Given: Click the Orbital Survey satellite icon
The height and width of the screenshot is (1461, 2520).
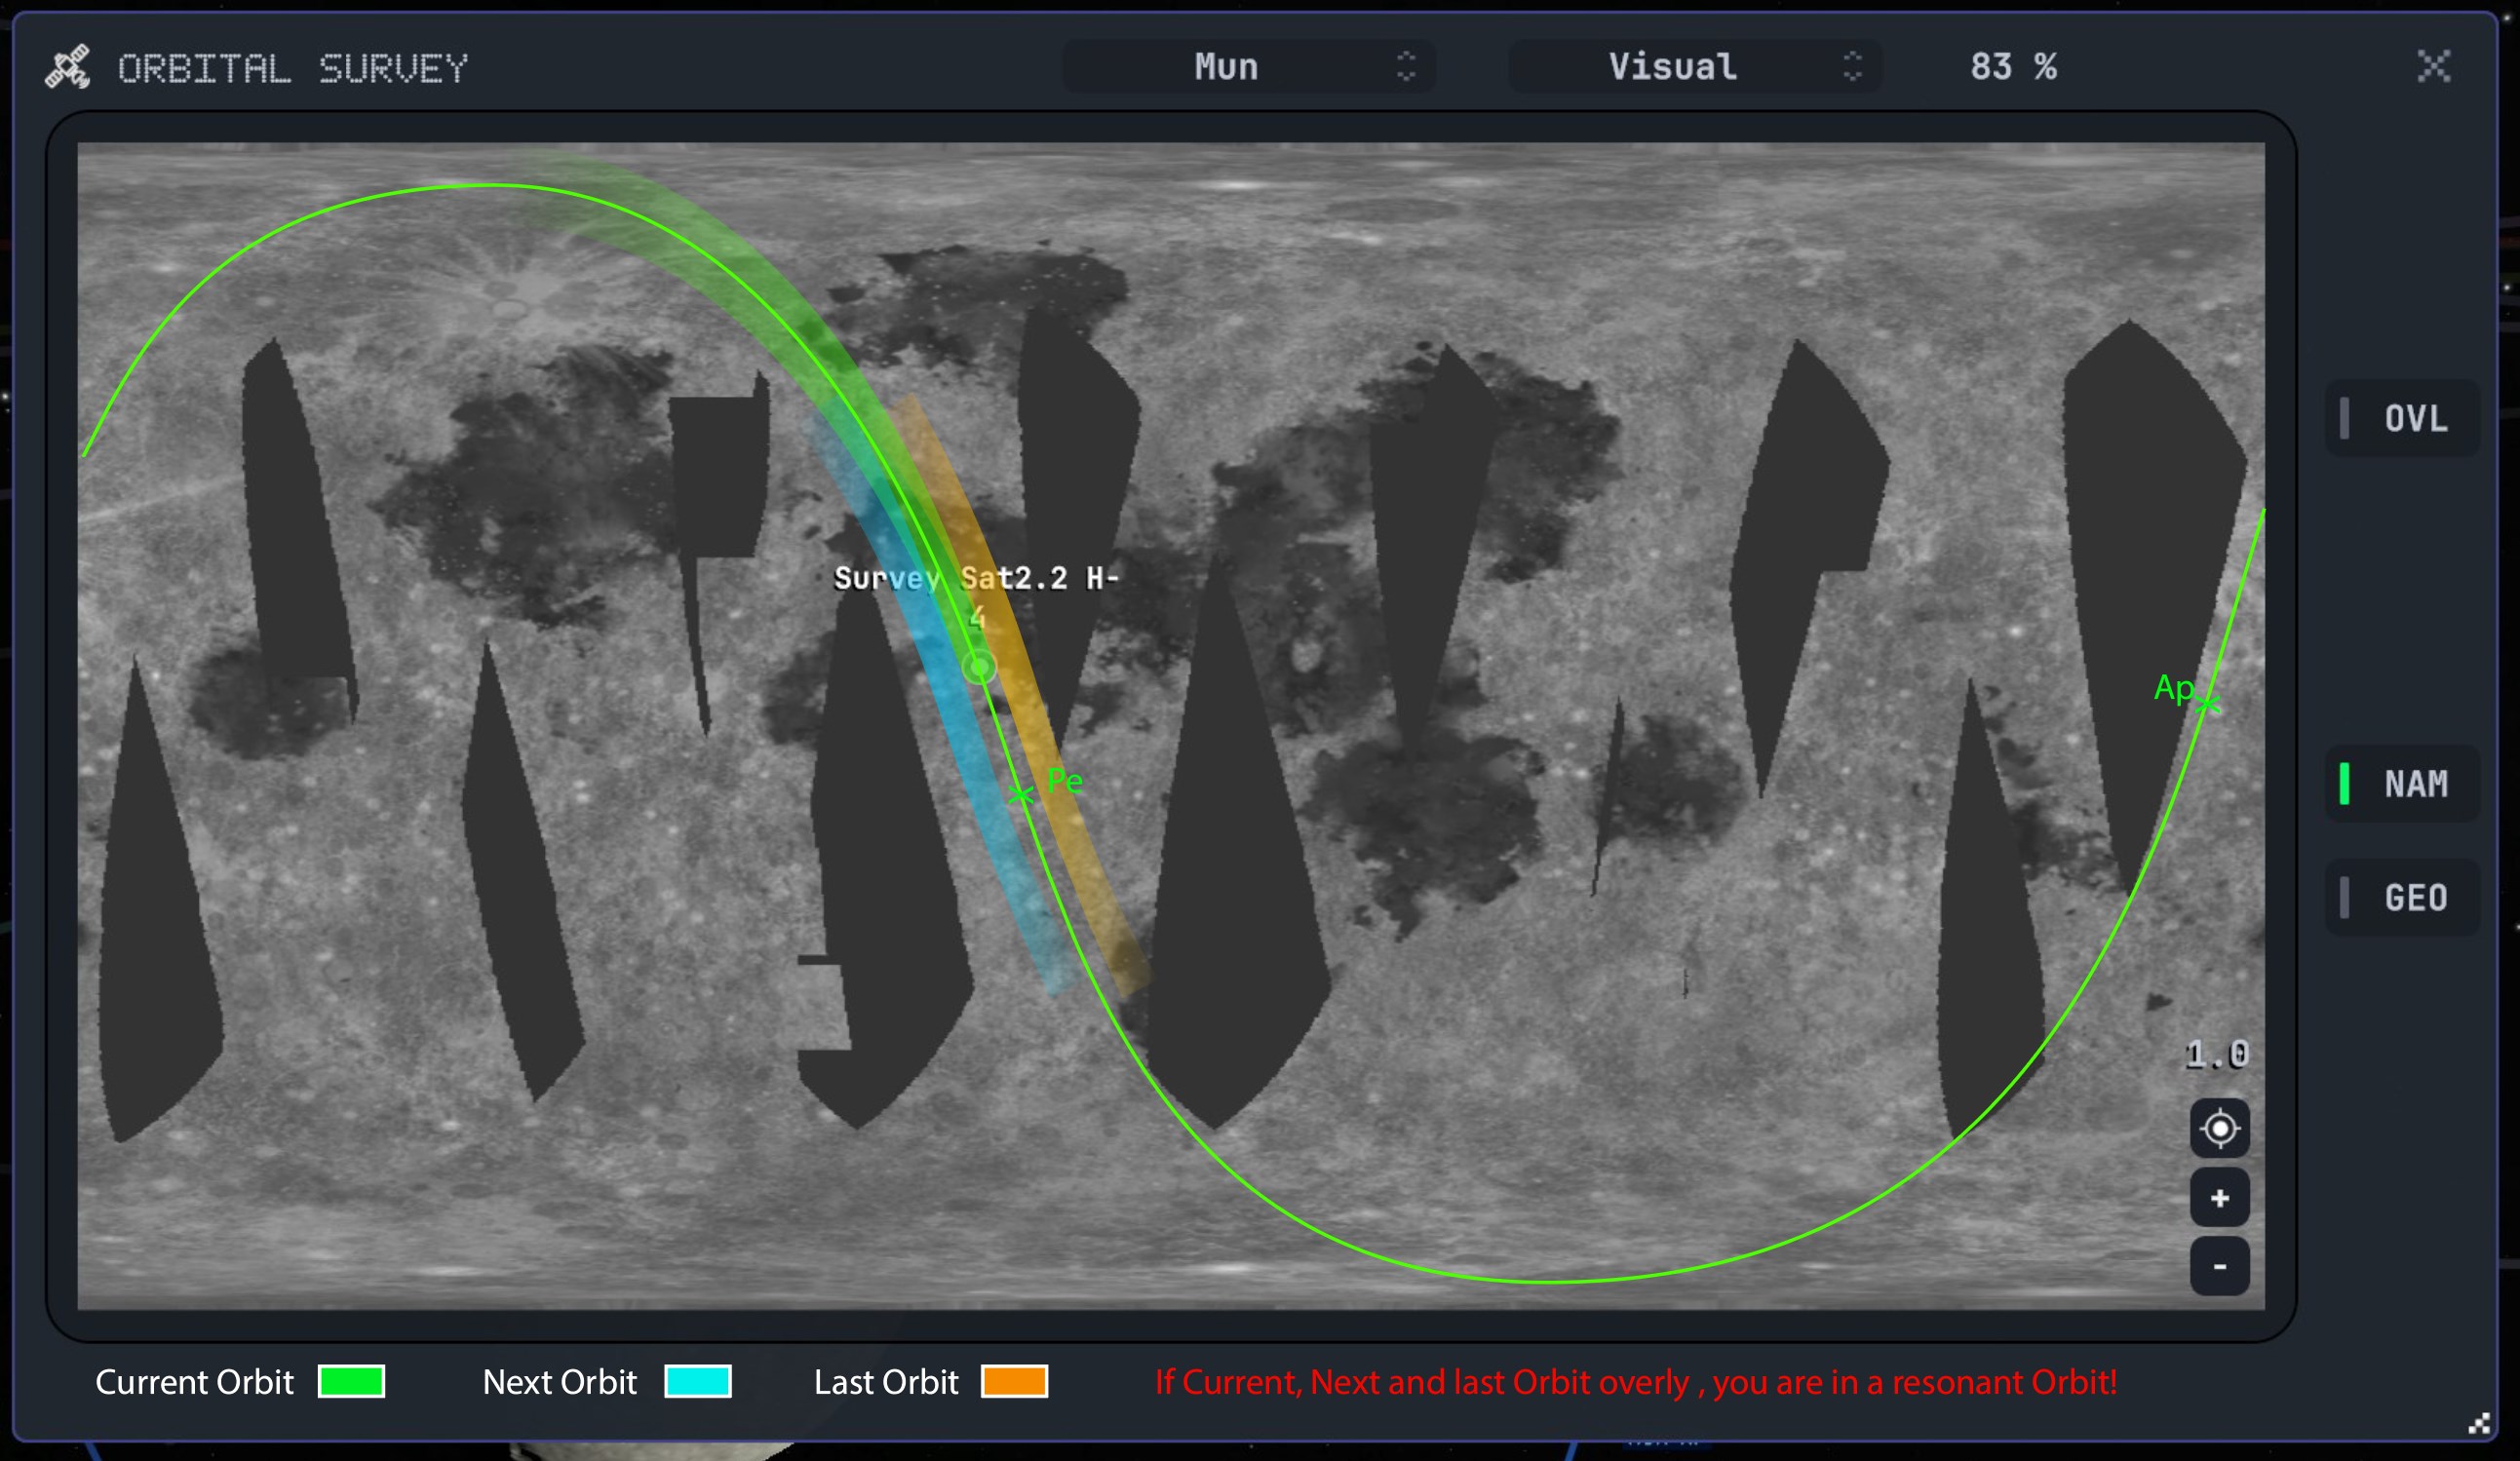Looking at the screenshot, I should click(x=68, y=67).
